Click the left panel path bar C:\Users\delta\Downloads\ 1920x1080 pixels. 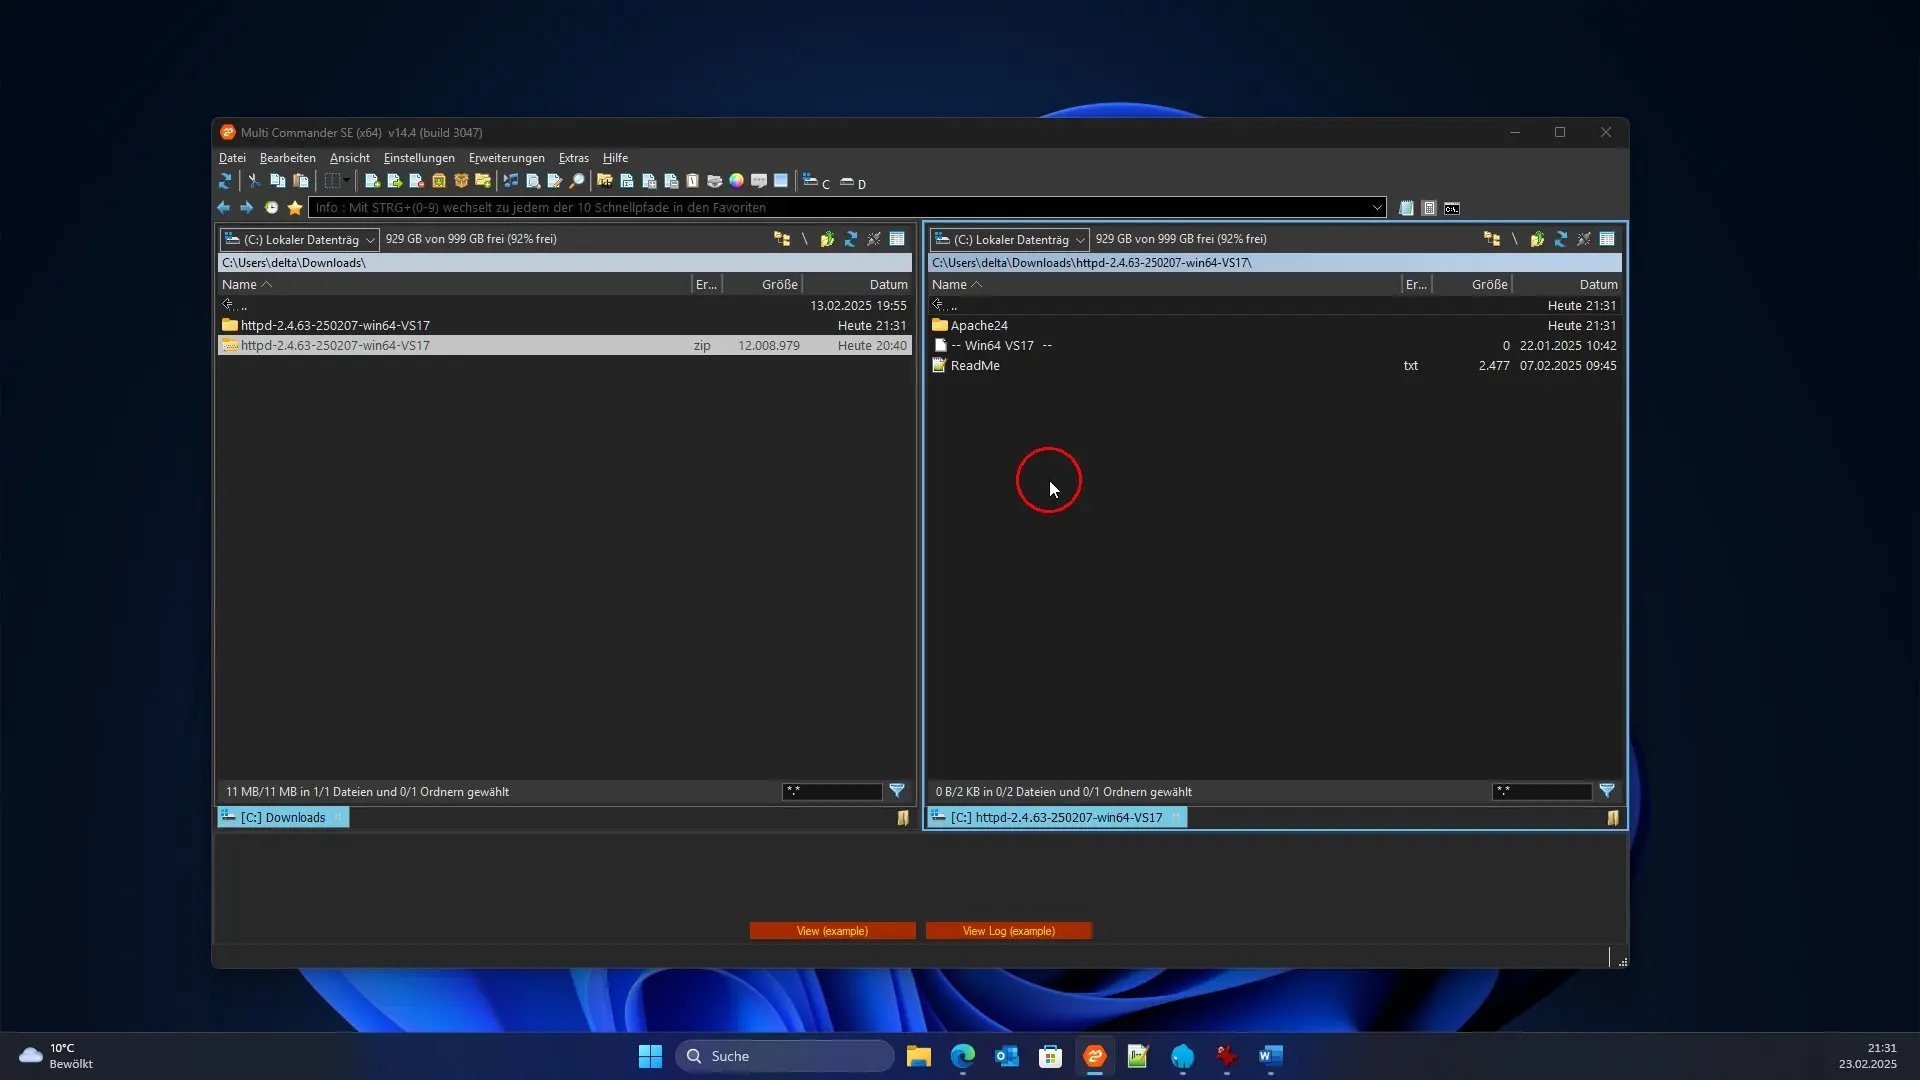(x=565, y=263)
